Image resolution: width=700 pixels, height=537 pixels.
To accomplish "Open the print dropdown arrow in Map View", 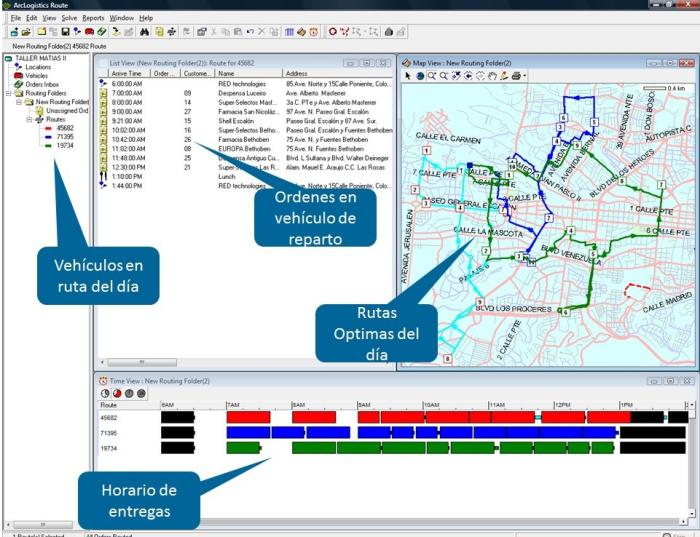I will [524, 76].
